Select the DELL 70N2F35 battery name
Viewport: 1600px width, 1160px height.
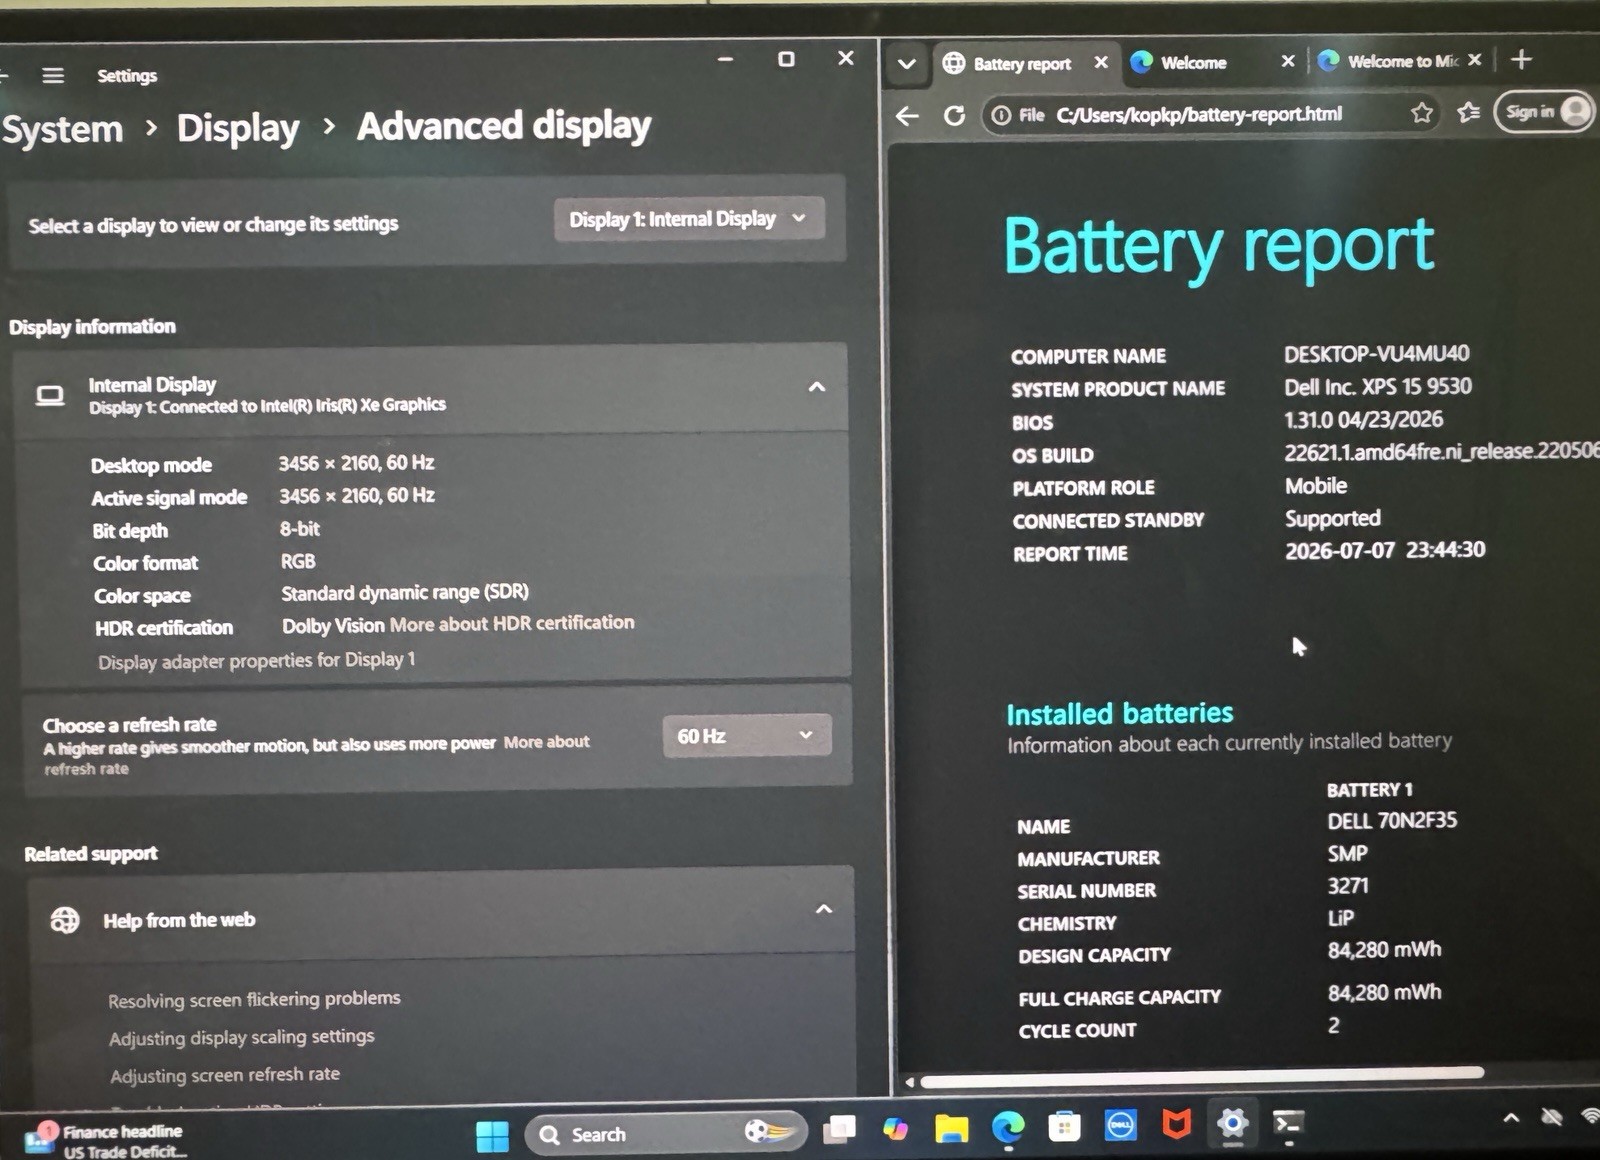pyautogui.click(x=1391, y=821)
